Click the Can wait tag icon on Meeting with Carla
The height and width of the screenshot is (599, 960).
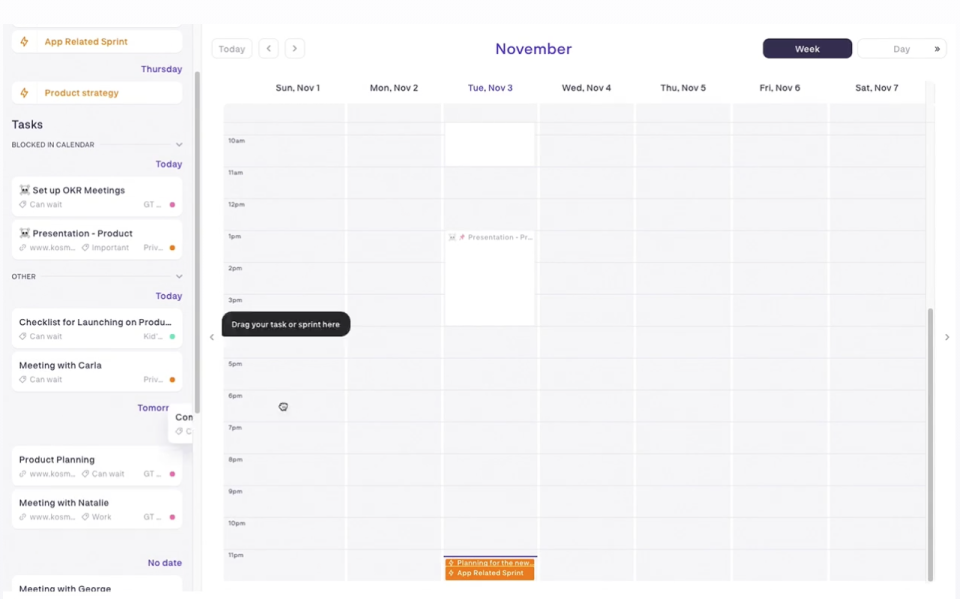[x=22, y=378]
